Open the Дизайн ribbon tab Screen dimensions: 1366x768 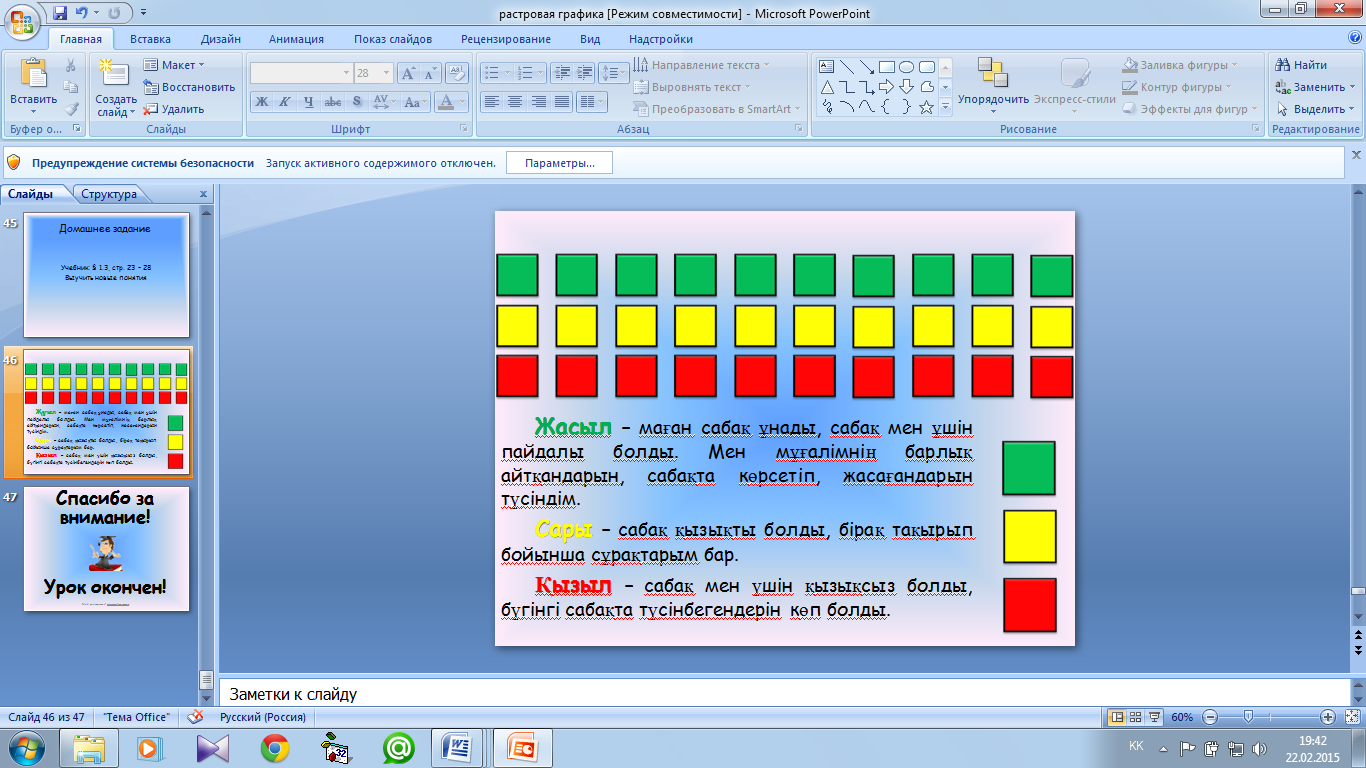click(x=220, y=39)
